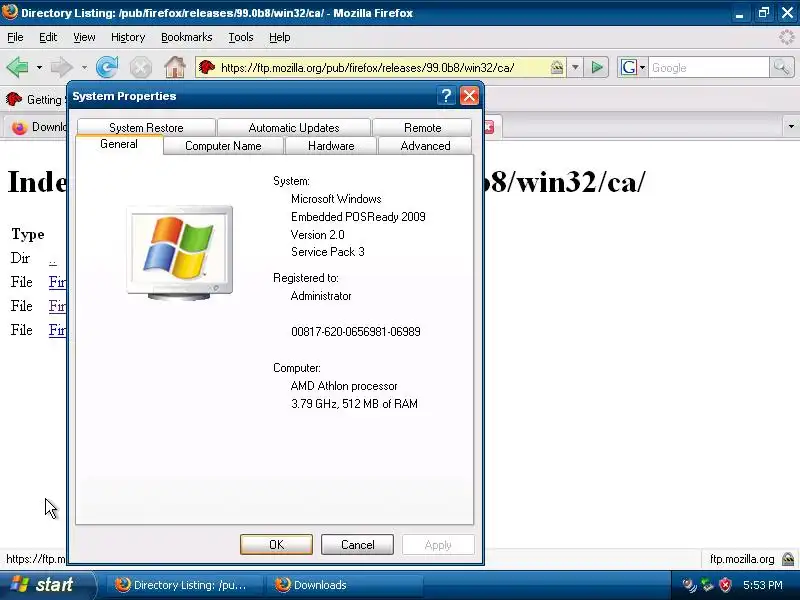Viewport: 800px width, 600px height.
Task: Open the Forward history dropdown arrow
Action: point(84,67)
